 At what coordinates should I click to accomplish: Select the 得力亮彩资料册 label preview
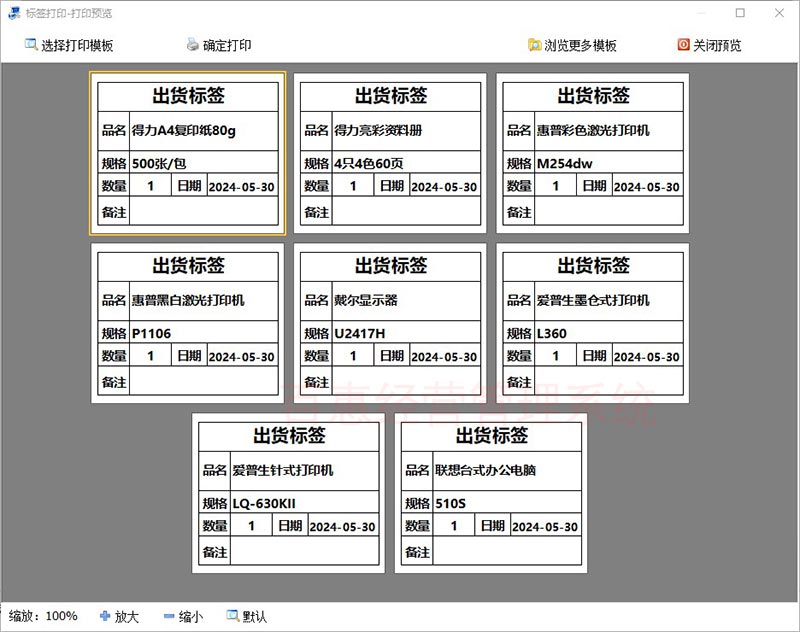coord(391,153)
